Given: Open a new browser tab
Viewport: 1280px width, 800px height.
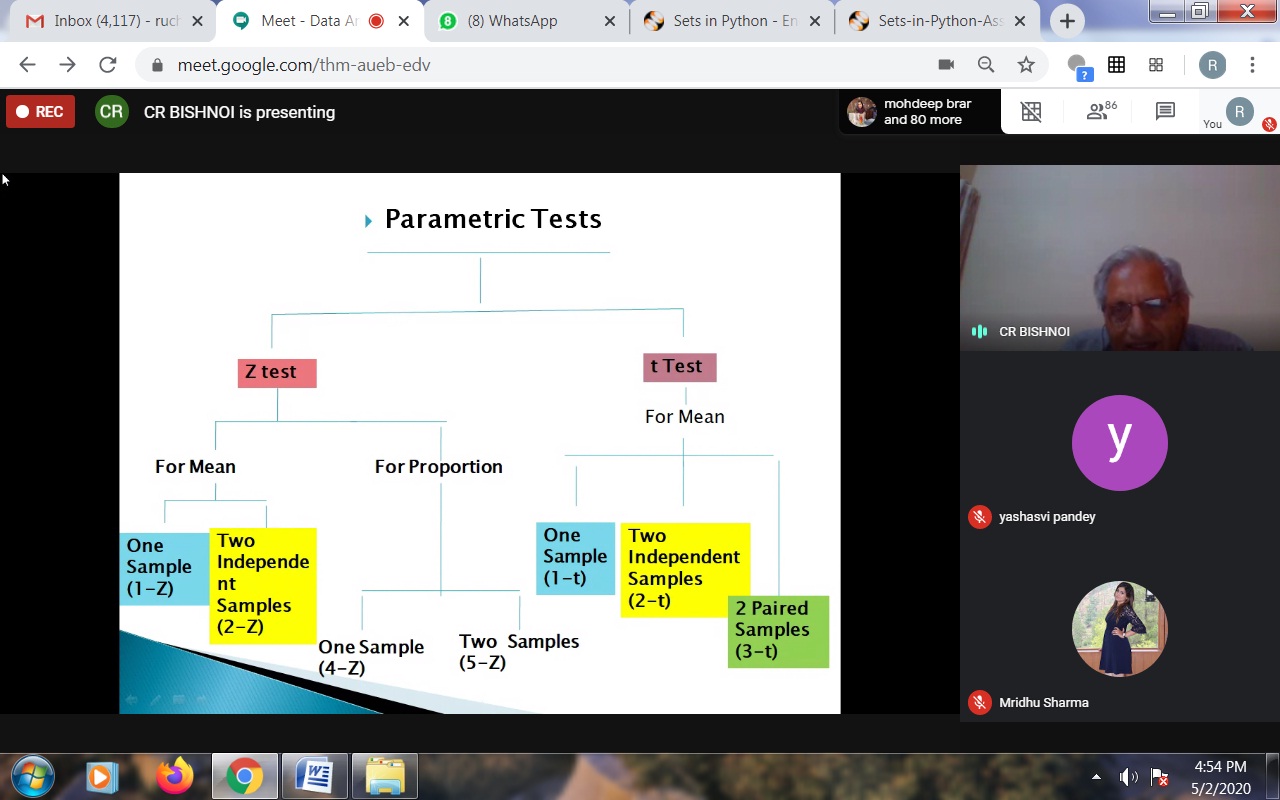Looking at the screenshot, I should tap(1067, 21).
